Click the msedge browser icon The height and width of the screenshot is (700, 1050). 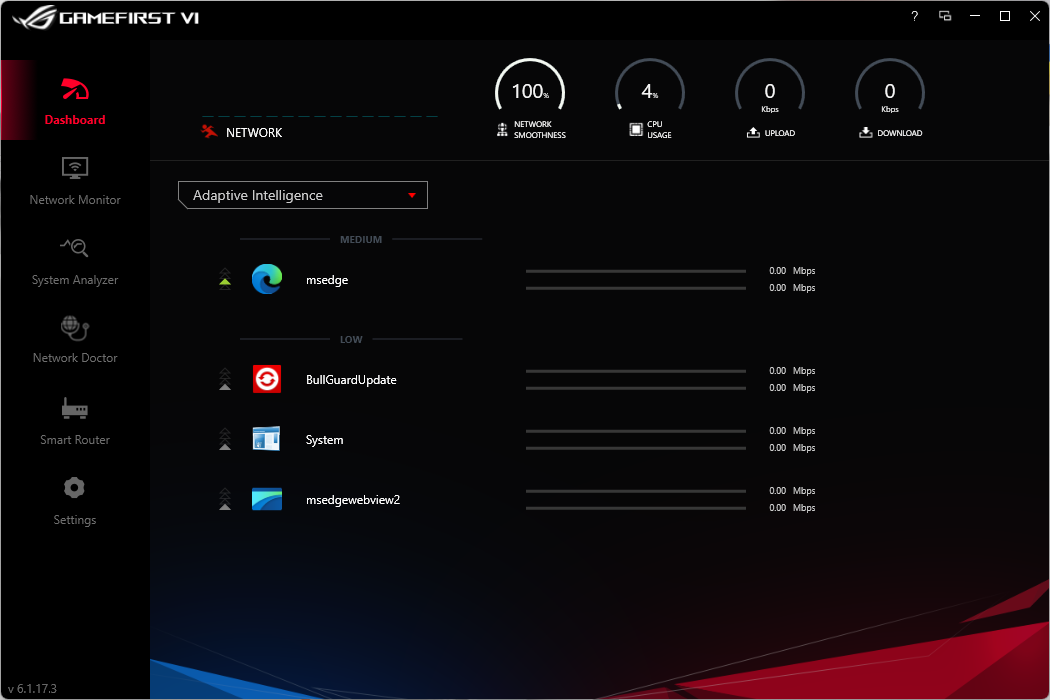coord(267,279)
